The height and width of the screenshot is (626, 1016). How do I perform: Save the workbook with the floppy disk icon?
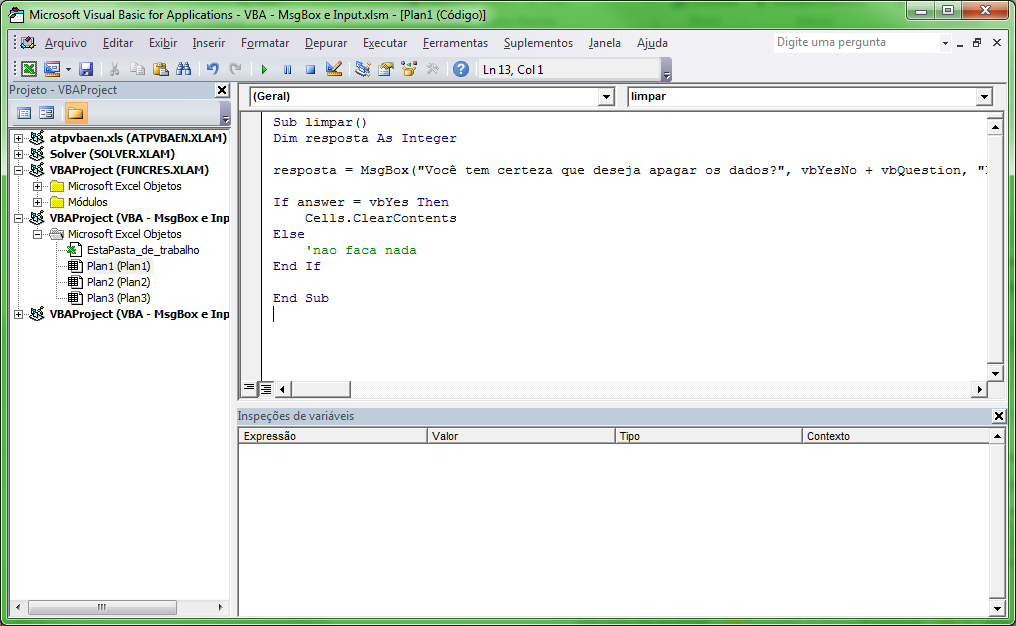pos(86,69)
